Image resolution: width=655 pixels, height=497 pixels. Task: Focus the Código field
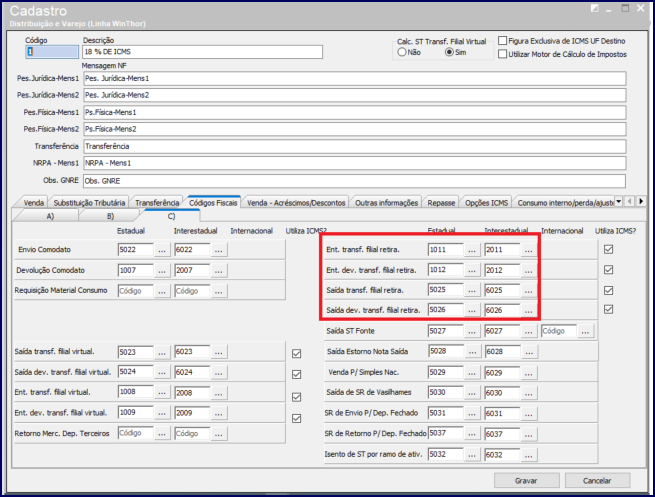(x=52, y=52)
